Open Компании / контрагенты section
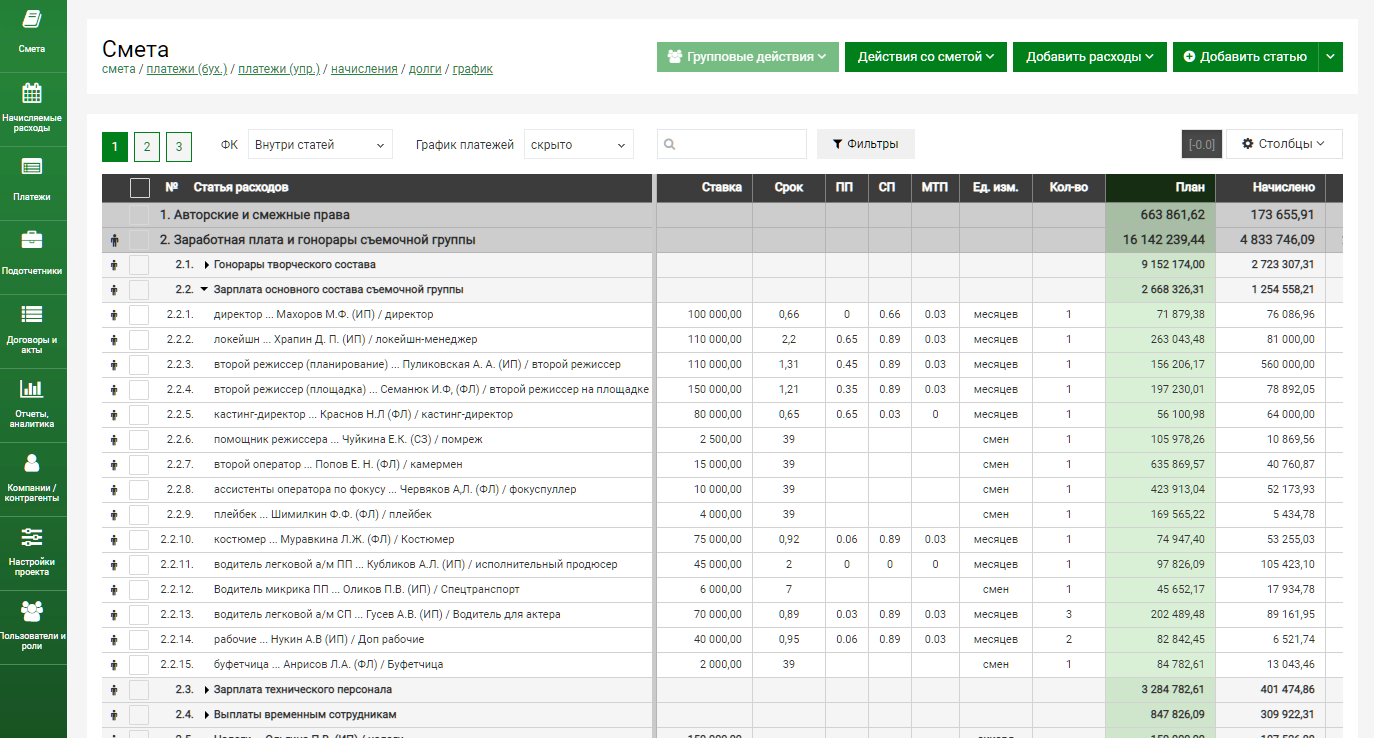1374x738 pixels. click(x=33, y=477)
